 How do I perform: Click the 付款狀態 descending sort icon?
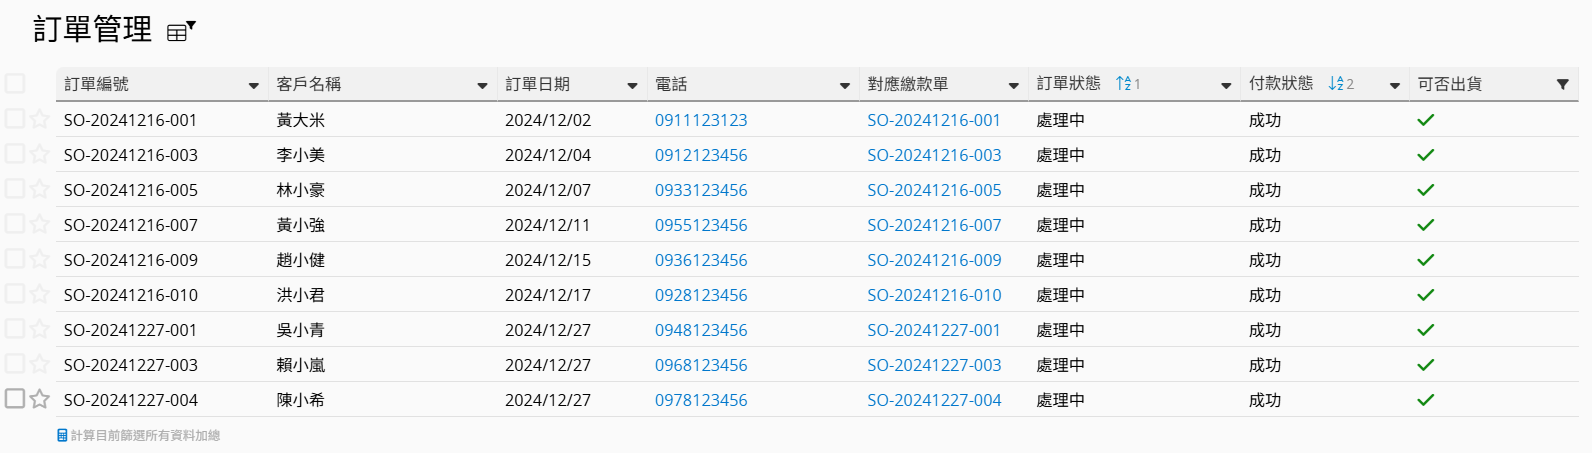(1336, 84)
